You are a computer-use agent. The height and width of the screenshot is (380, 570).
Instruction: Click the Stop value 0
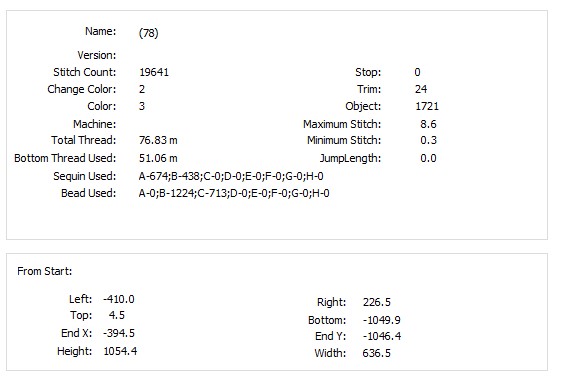click(417, 72)
